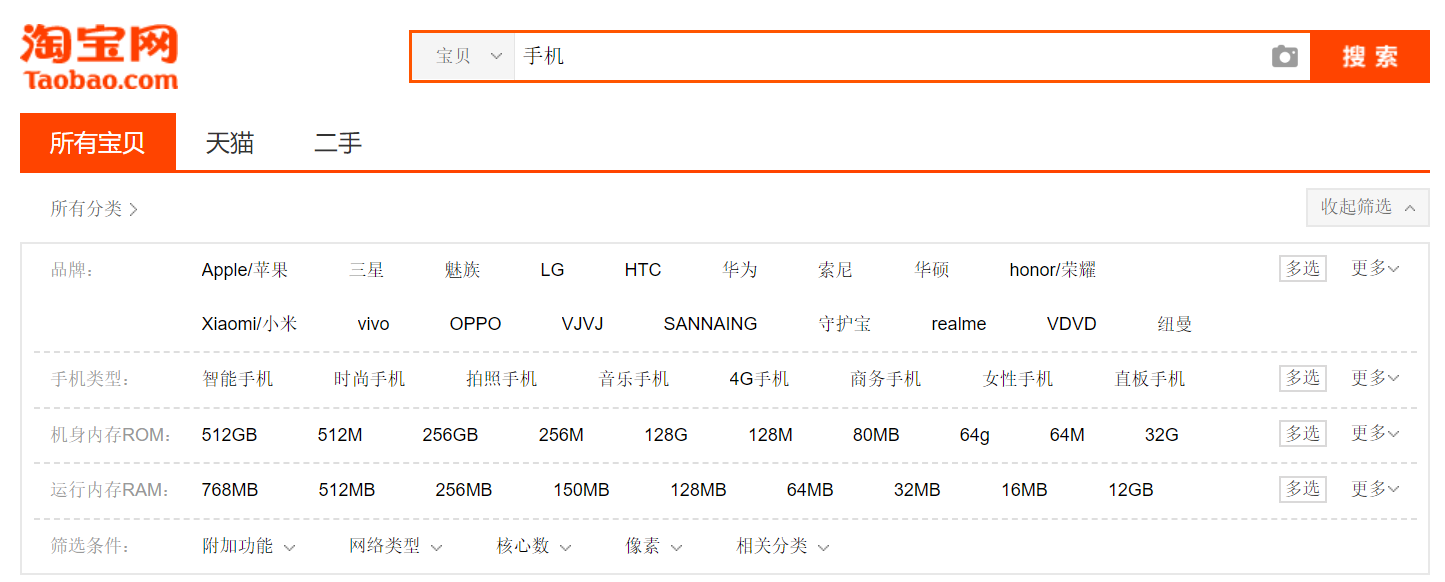Enable 多选 for the 运行内存RAM row

[1302, 489]
